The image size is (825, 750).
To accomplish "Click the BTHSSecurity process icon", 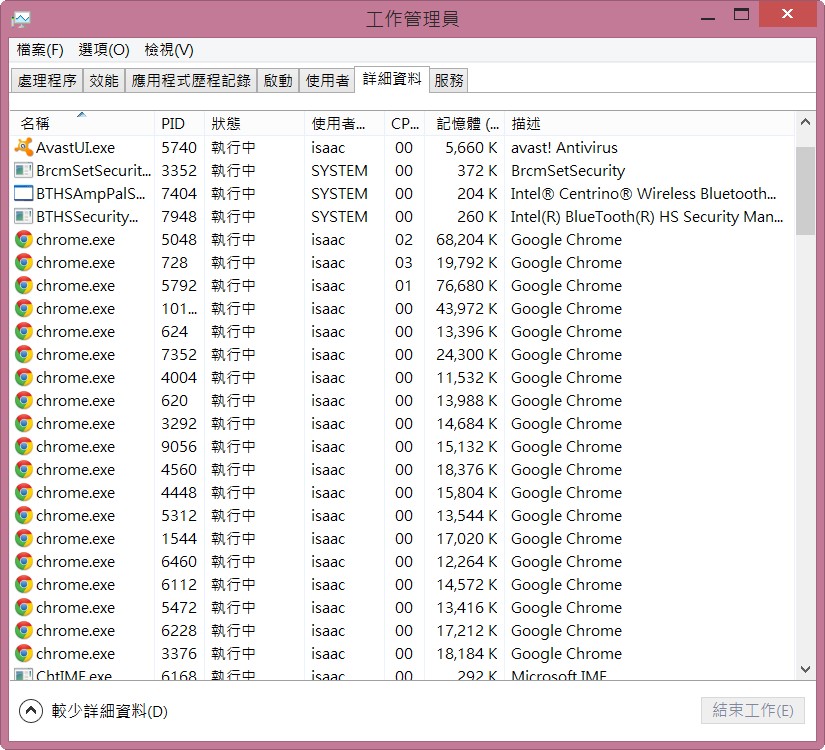I will [24, 216].
